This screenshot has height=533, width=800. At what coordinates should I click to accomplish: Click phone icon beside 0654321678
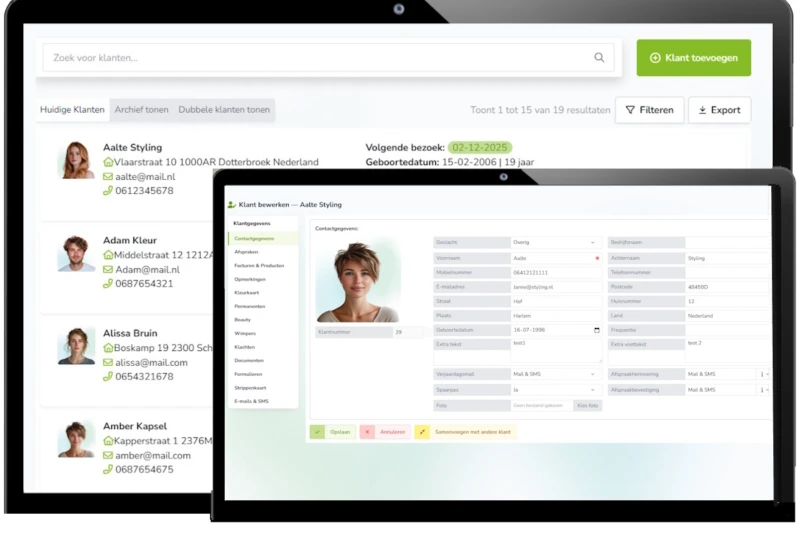tap(108, 376)
